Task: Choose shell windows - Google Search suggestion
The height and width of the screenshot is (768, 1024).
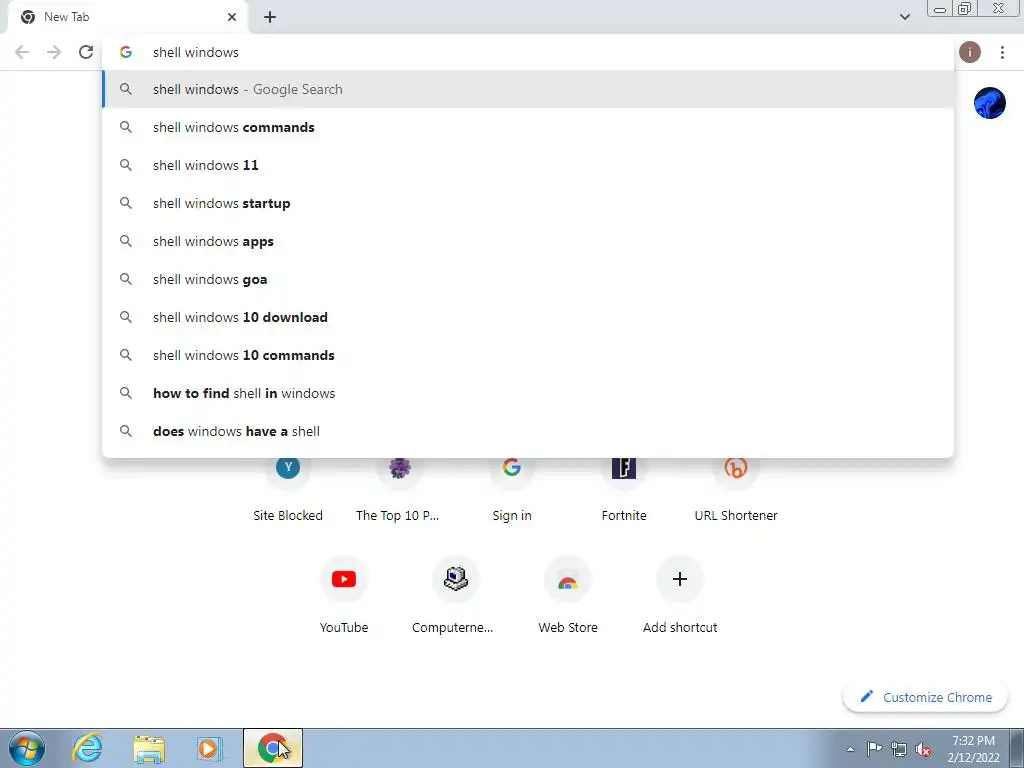Action: click(x=528, y=89)
